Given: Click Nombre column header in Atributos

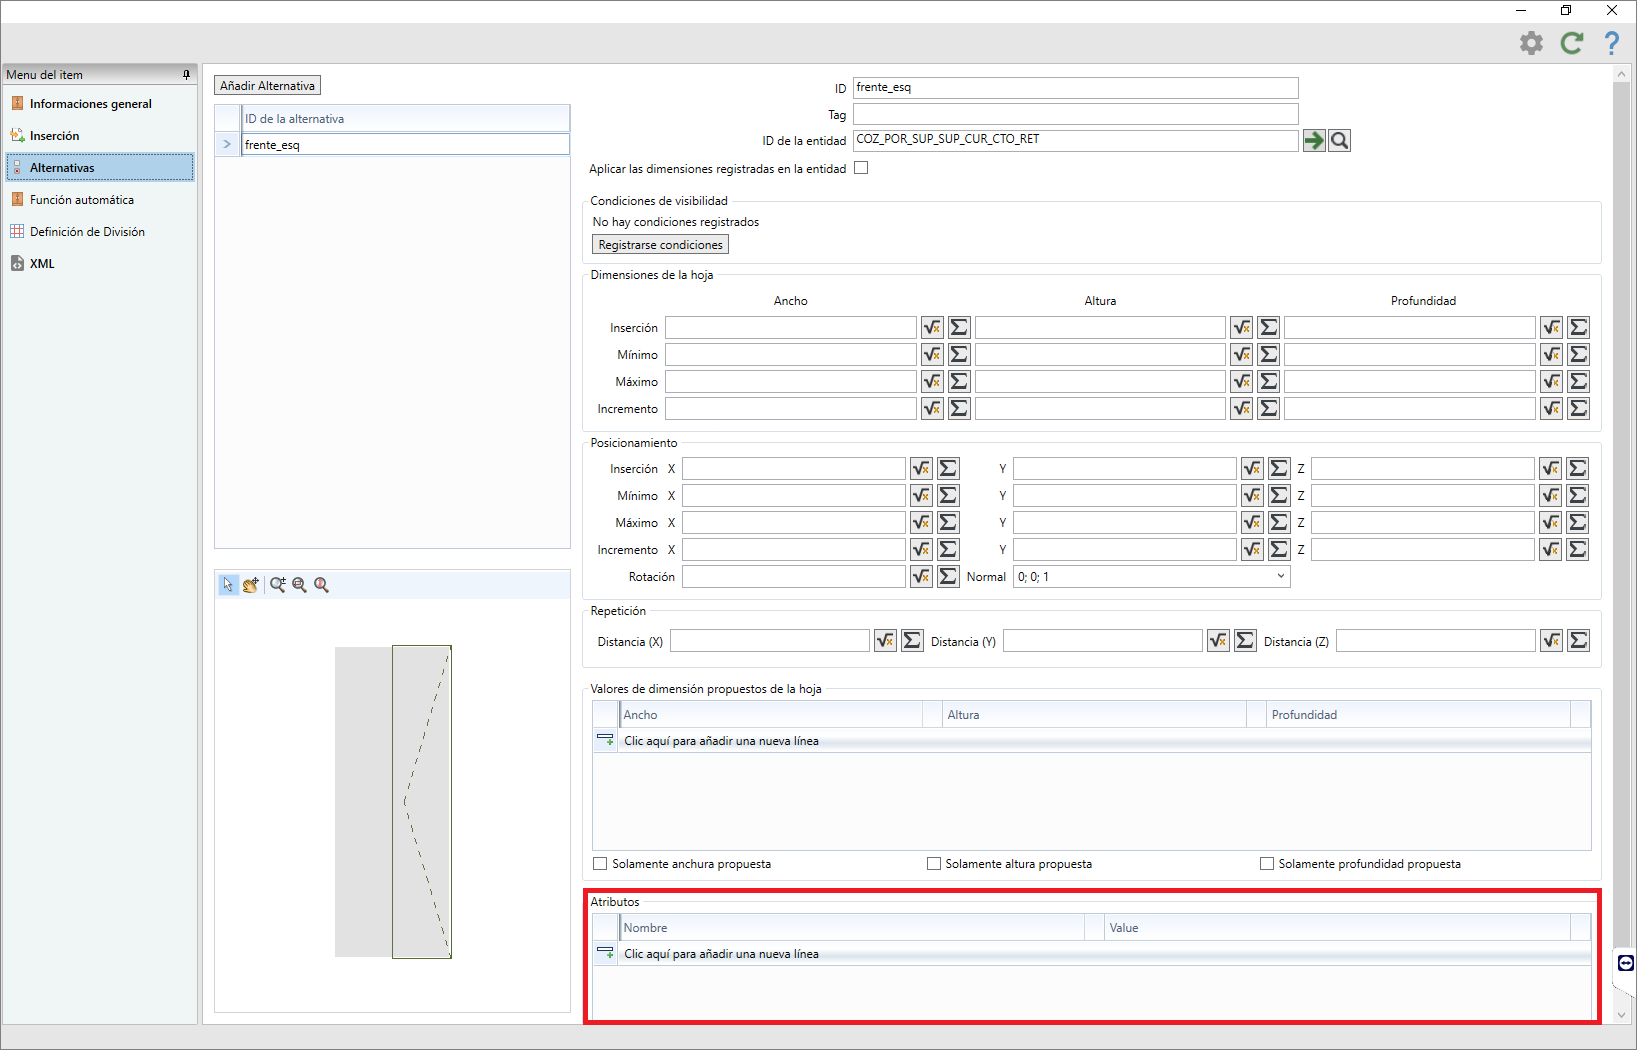Looking at the screenshot, I should 852,928.
